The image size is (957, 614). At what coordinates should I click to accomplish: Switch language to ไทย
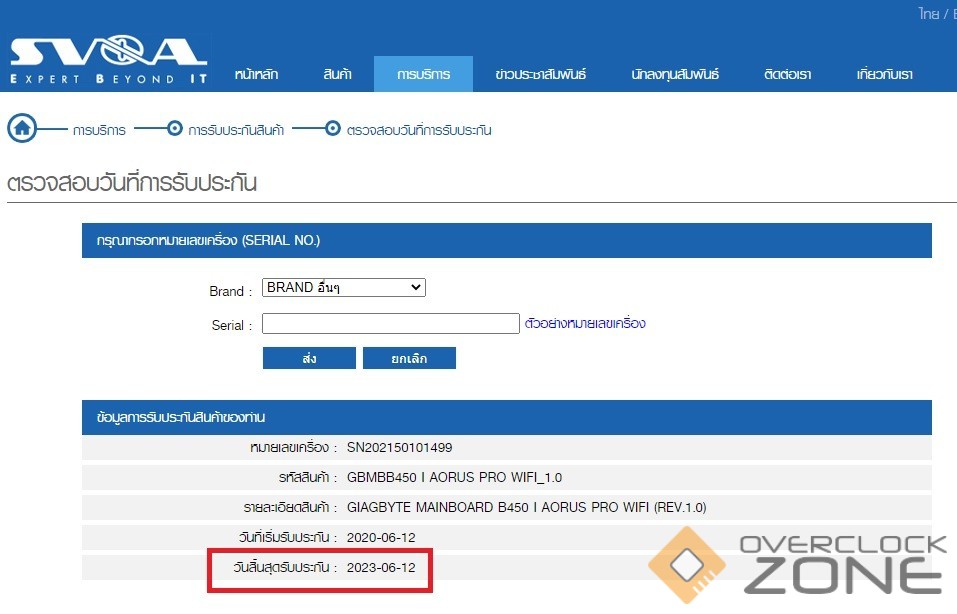click(928, 13)
